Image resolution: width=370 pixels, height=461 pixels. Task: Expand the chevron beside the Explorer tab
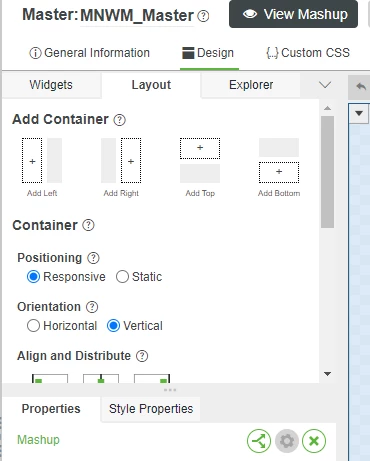[x=325, y=85]
